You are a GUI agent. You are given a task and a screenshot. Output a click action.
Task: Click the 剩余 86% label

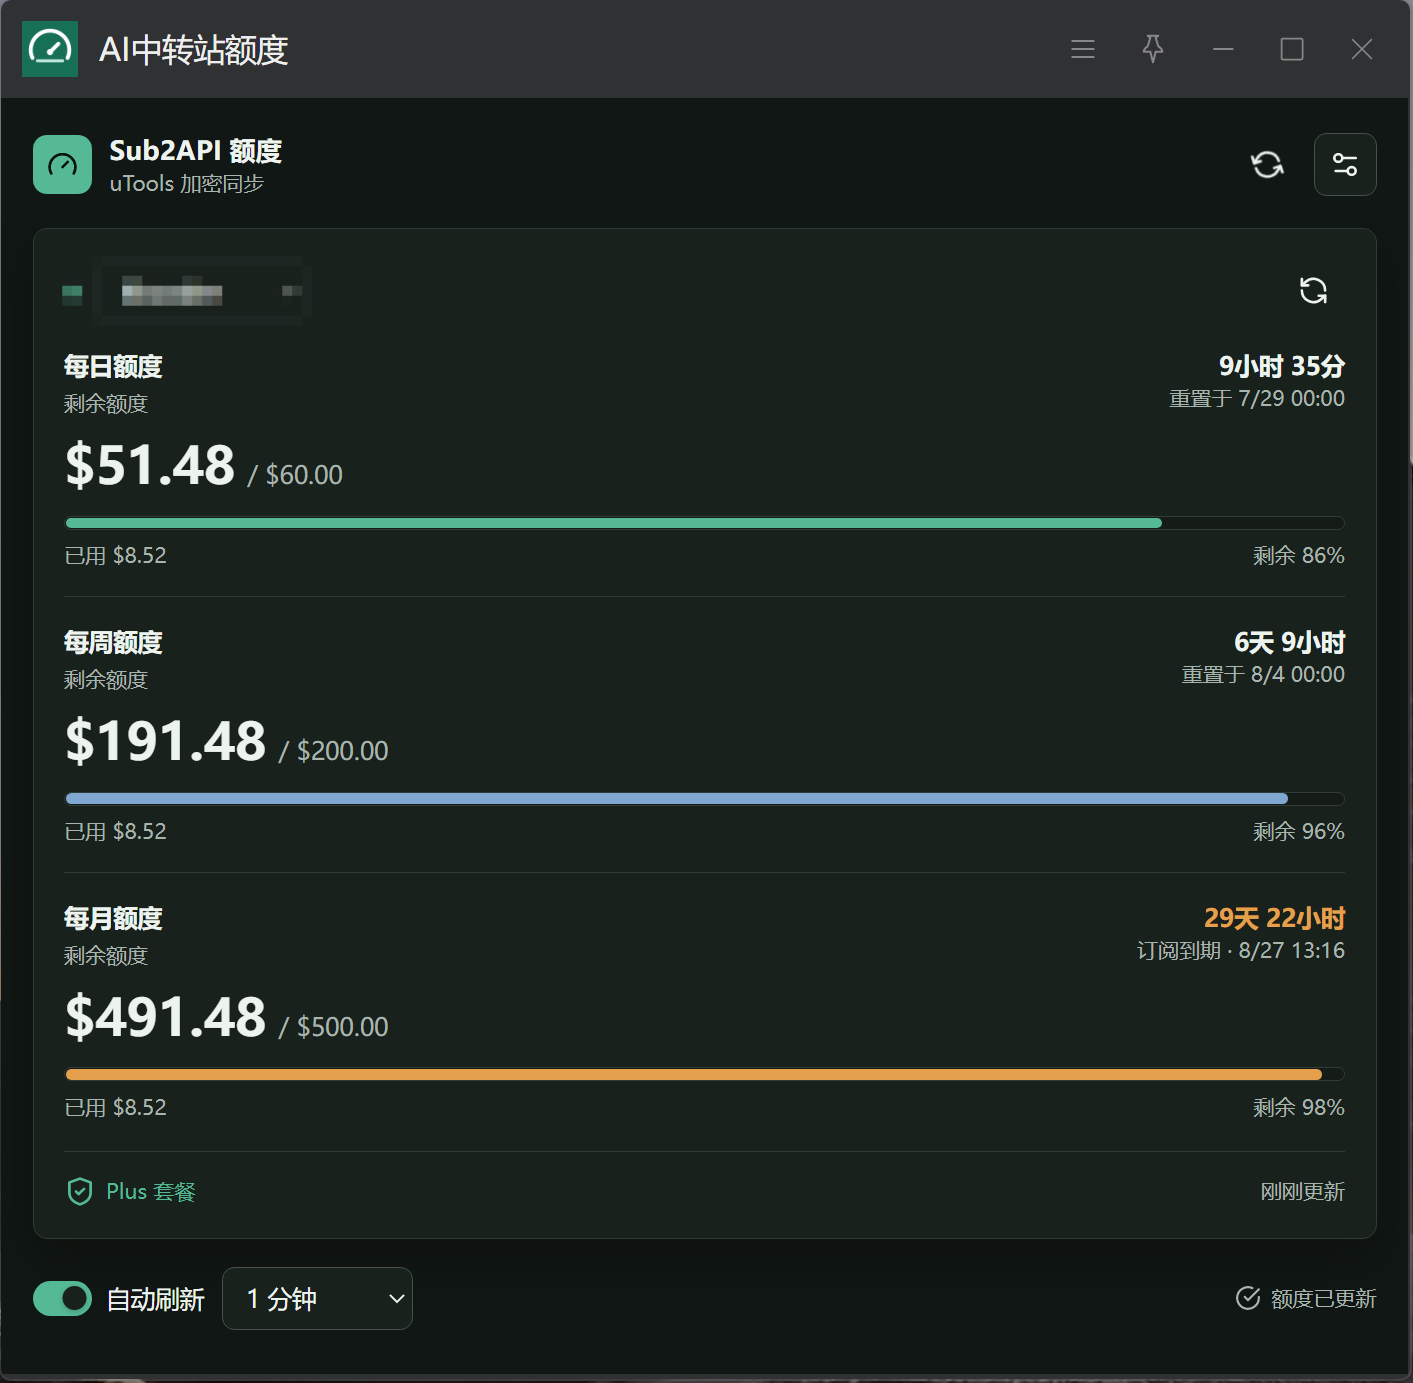click(1299, 556)
